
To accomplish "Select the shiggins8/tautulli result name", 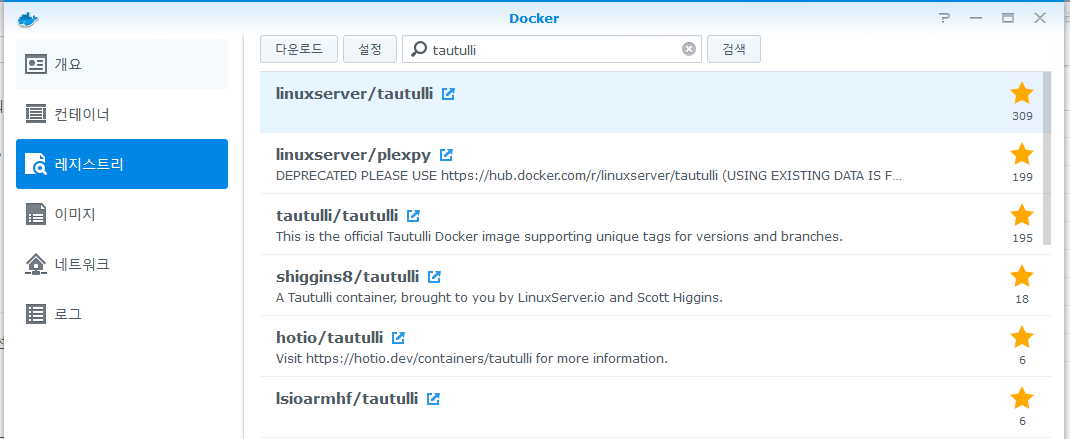I will (x=347, y=277).
